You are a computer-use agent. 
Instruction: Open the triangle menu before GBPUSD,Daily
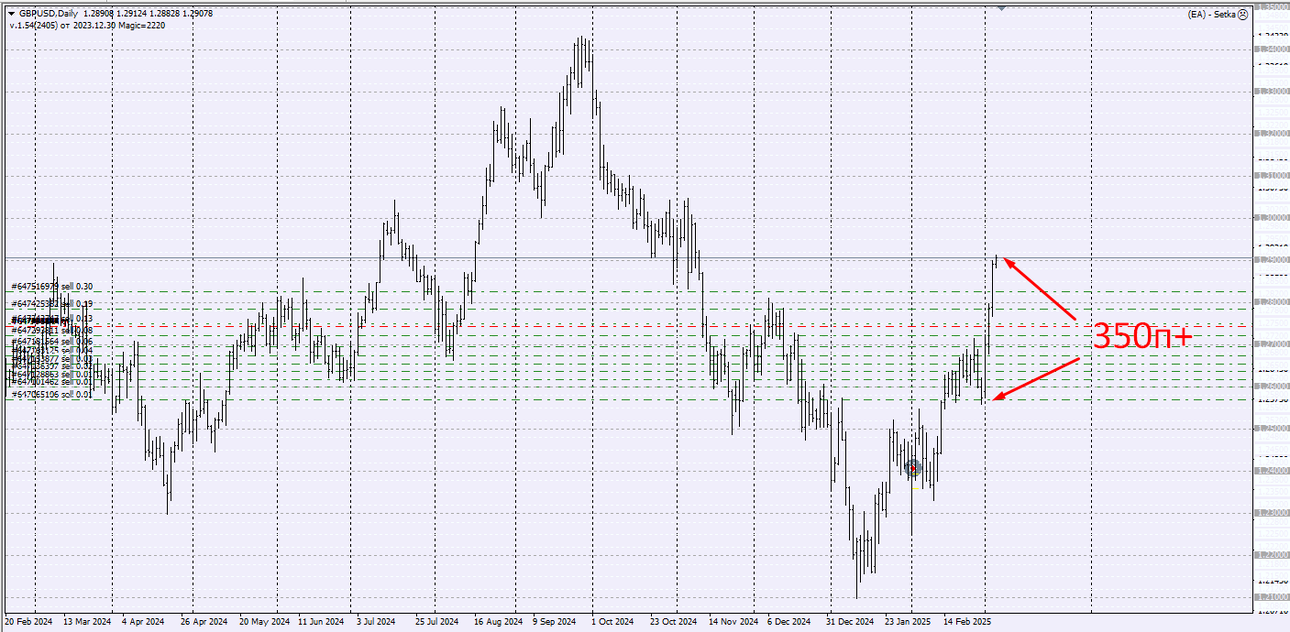click(11, 13)
